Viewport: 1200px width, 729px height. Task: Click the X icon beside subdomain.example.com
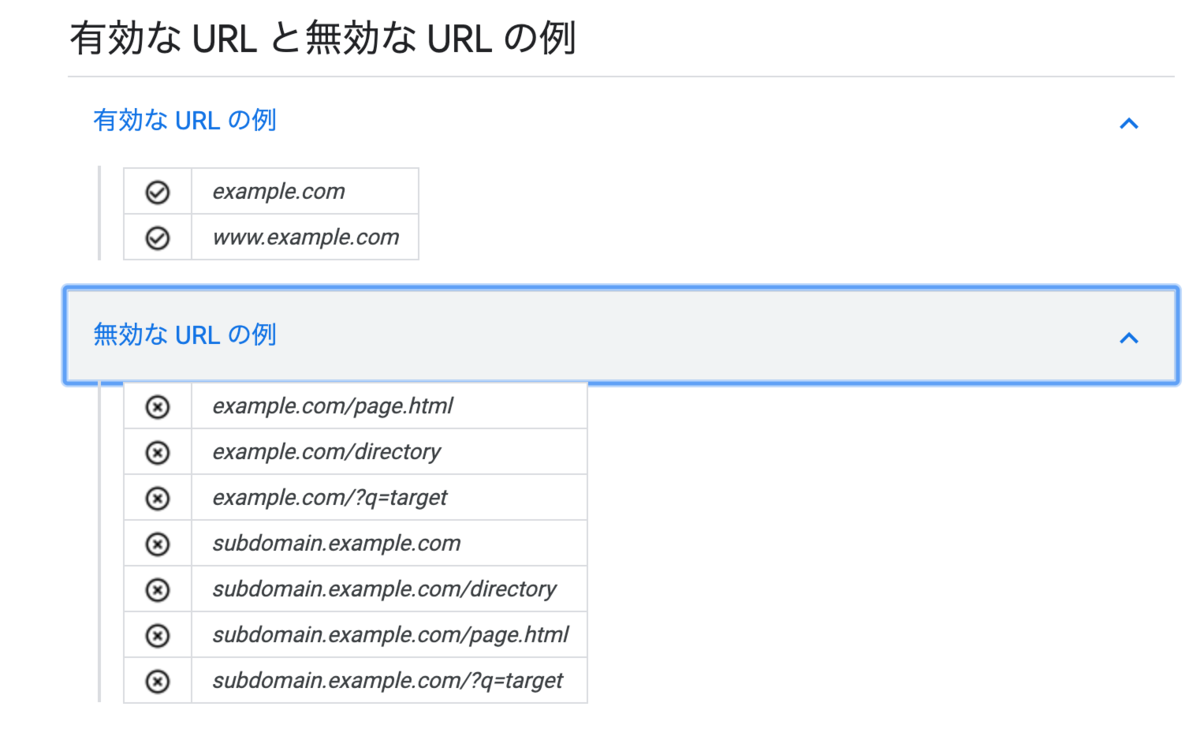pos(157,544)
